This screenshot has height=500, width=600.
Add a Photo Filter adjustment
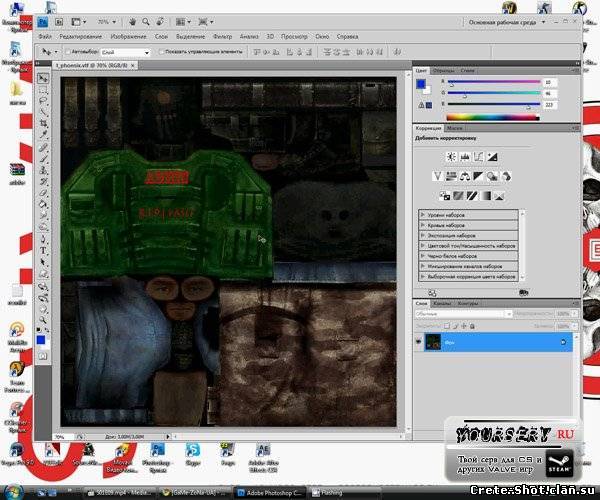[x=492, y=176]
